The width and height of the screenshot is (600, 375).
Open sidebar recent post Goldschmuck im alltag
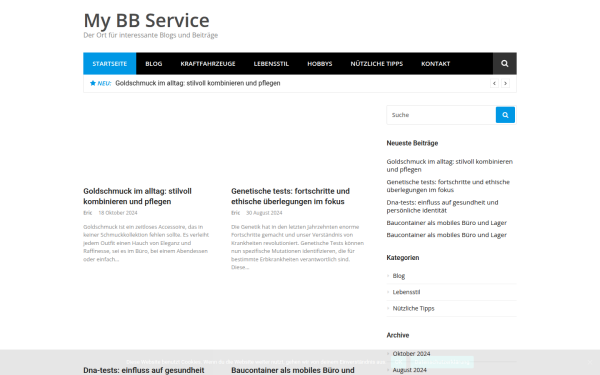(x=450, y=165)
